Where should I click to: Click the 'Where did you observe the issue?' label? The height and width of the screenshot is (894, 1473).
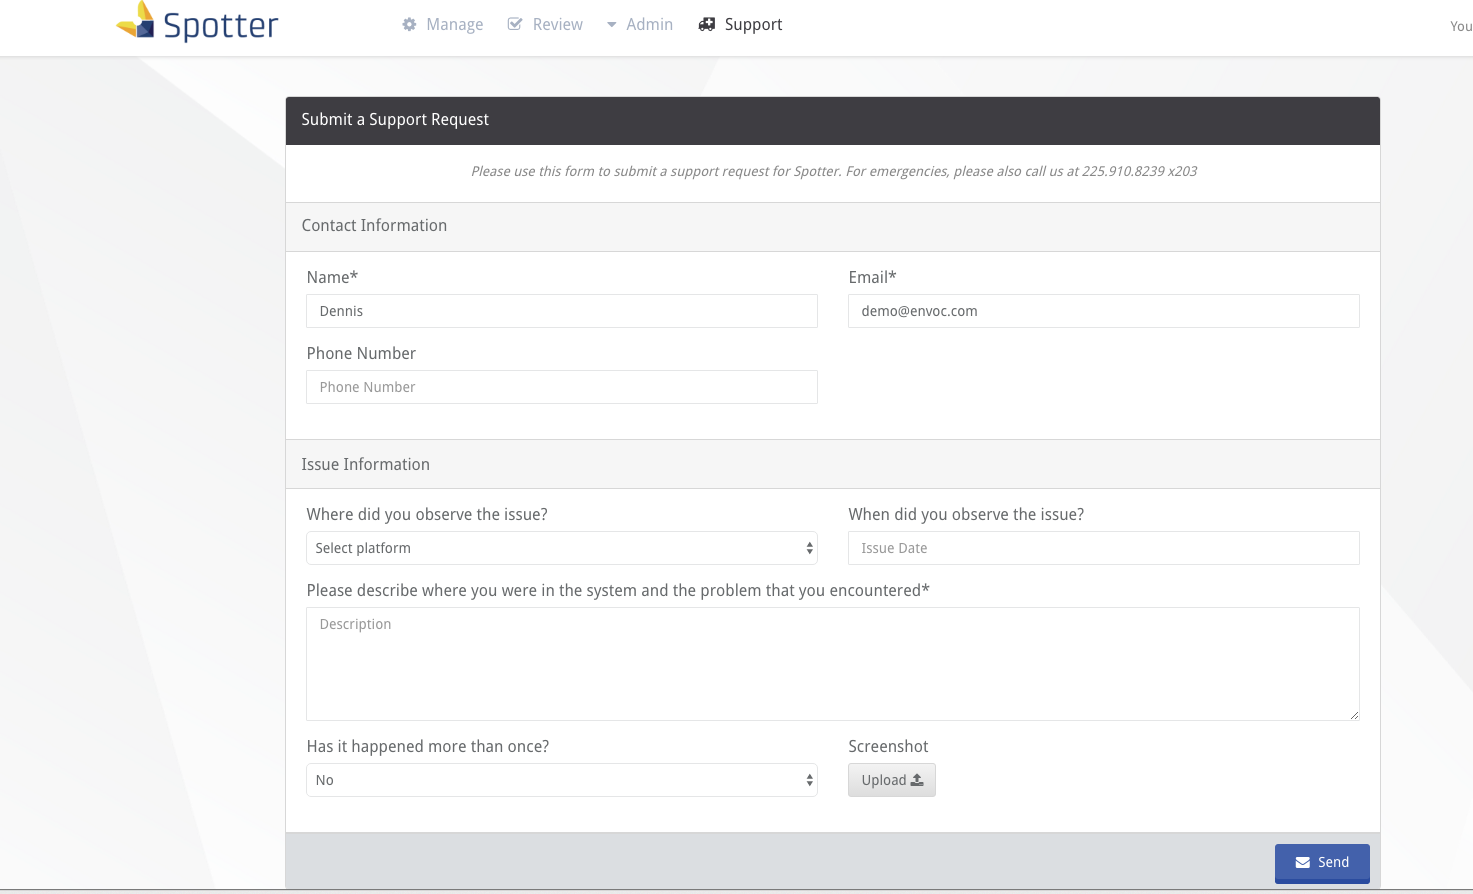[x=427, y=514]
